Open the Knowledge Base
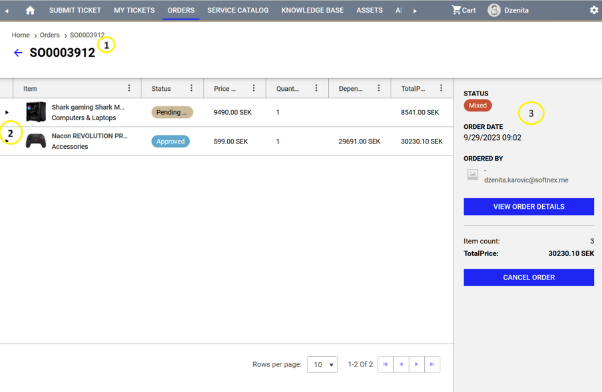Screen dimensions: 602x392 (313, 10)
